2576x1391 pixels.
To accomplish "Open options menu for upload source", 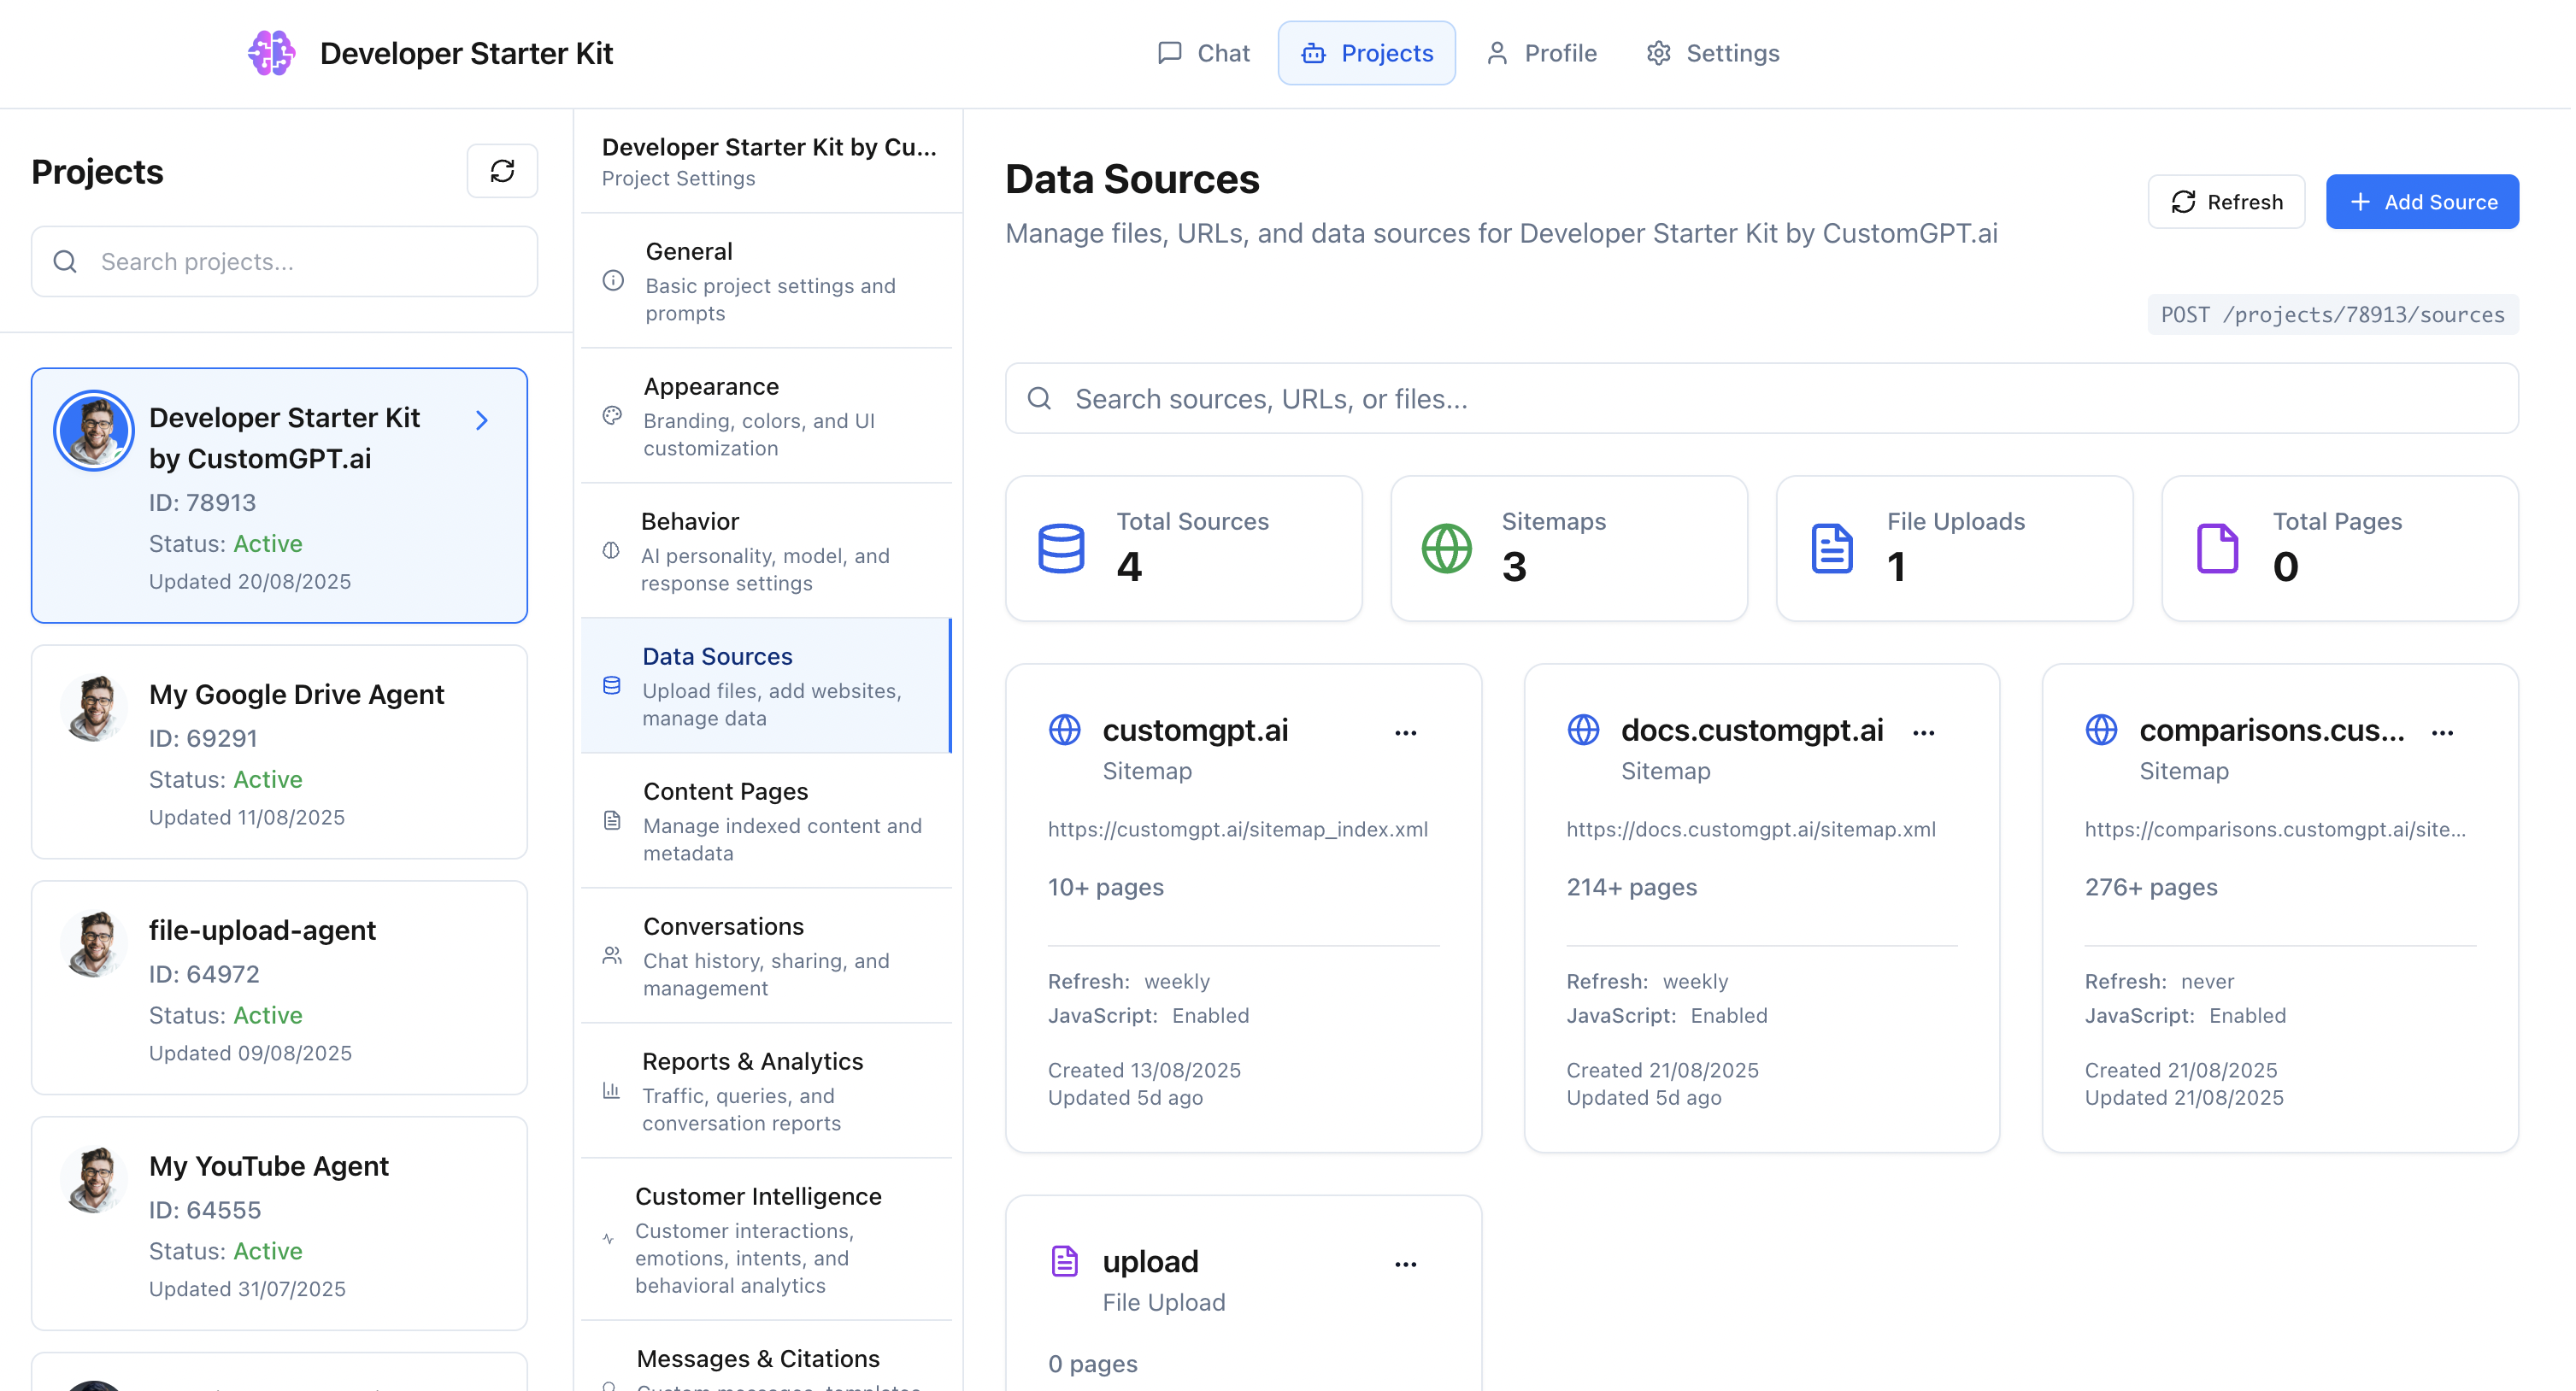I will point(1405,1264).
